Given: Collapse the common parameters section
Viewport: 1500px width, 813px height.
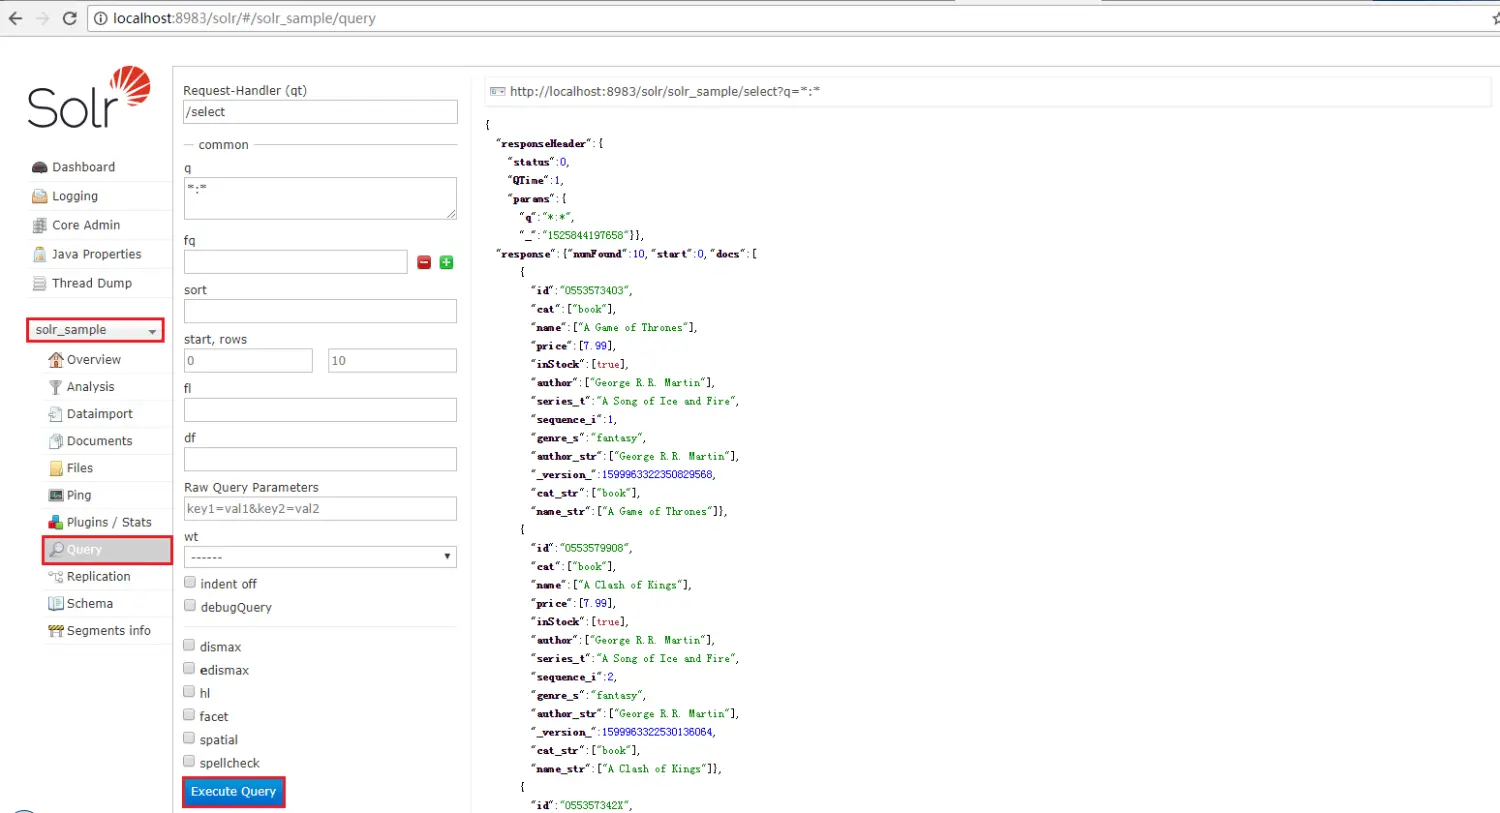Looking at the screenshot, I should [x=223, y=145].
